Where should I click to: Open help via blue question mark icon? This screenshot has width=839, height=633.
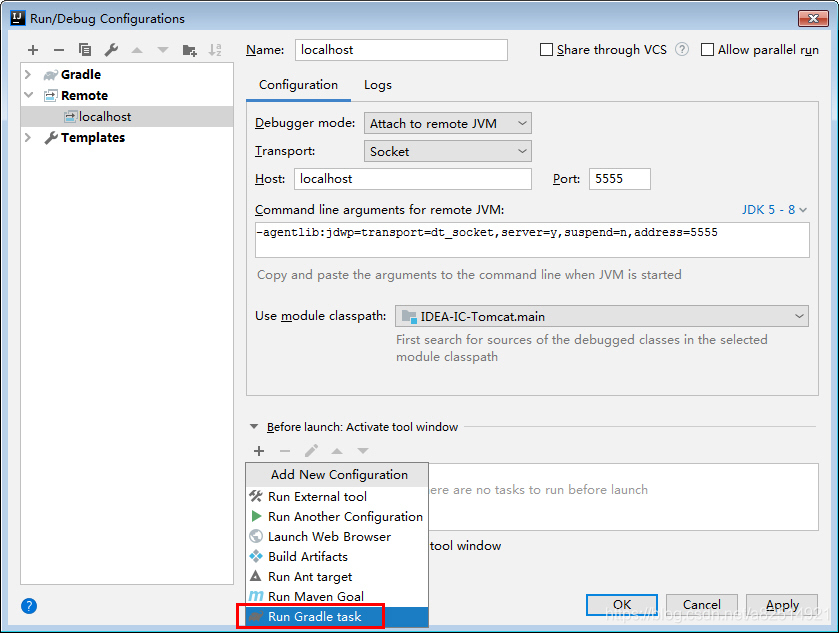tap(29, 606)
